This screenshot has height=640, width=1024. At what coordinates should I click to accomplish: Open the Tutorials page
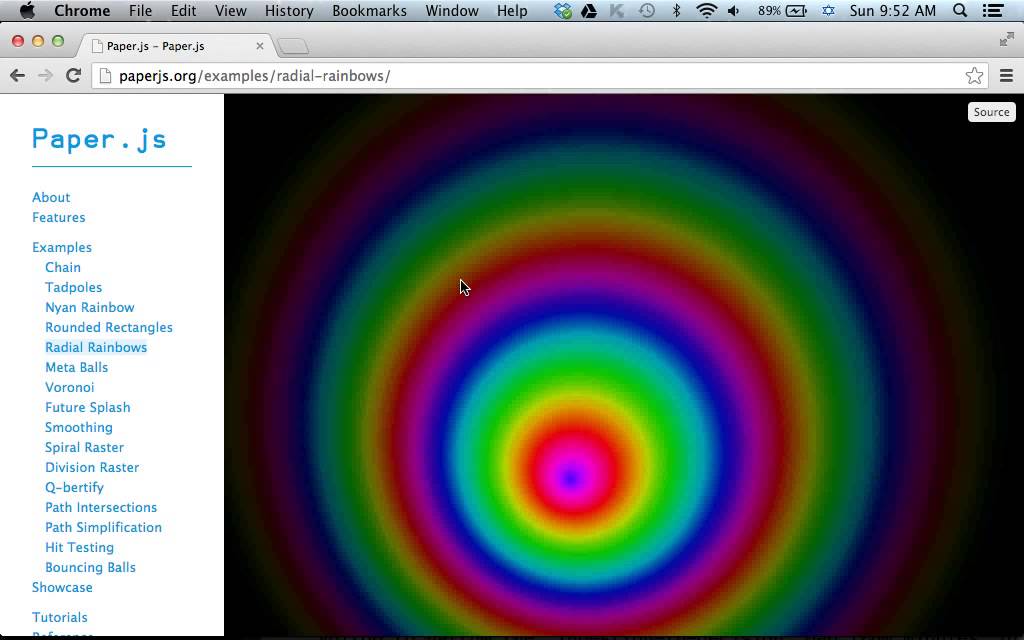pos(59,617)
